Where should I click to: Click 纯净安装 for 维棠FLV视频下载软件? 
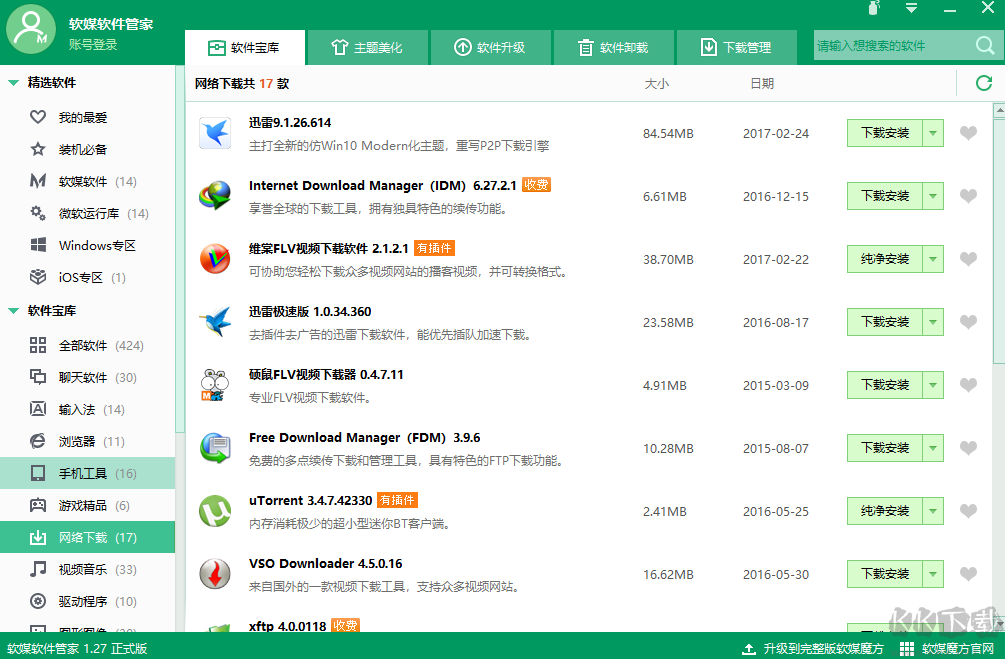pos(885,259)
